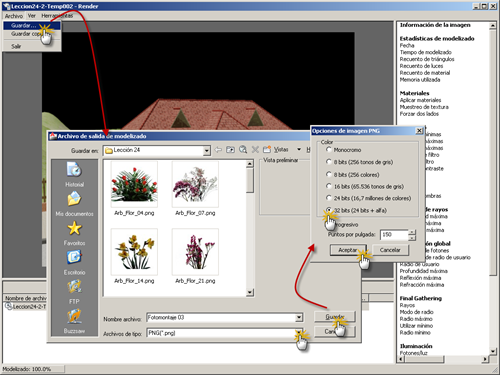
Task: Choose Guardar... from the Archivo menu
Action: 32,25
